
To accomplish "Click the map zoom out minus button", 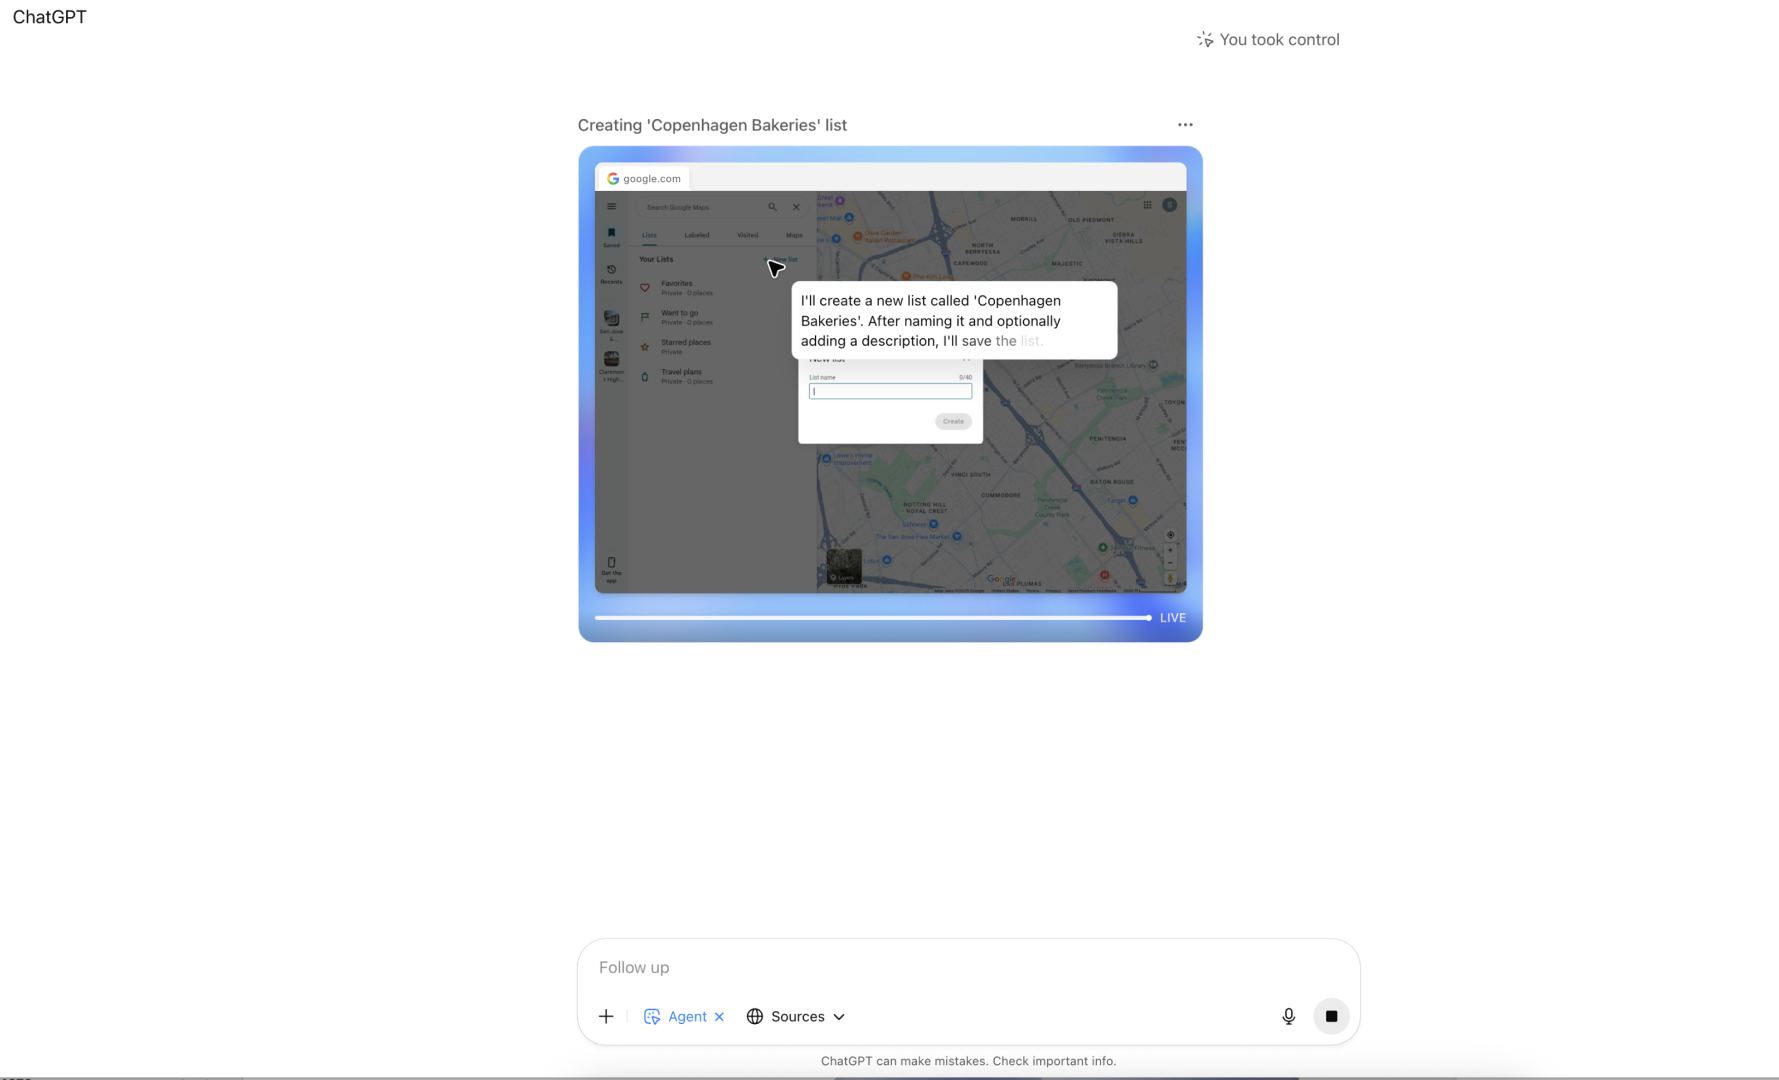I will (1170, 563).
